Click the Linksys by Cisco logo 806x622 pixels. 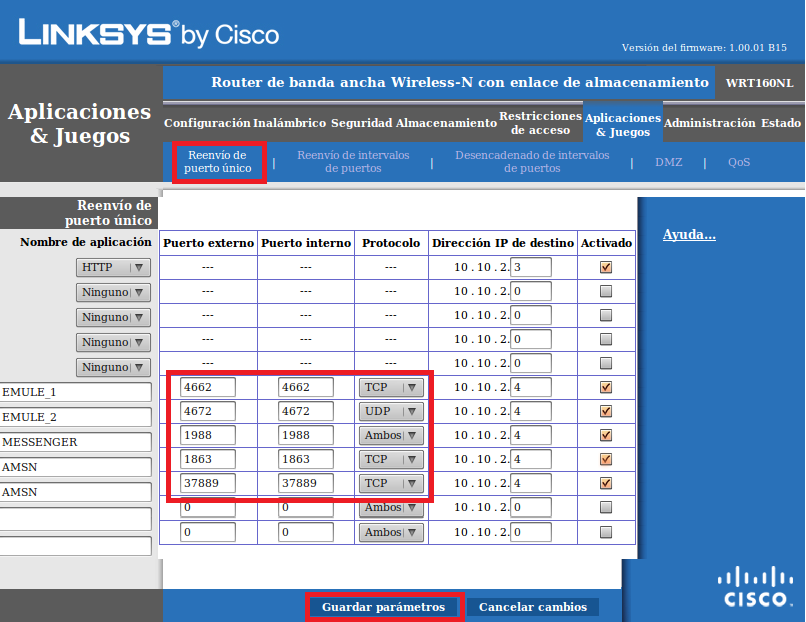[x=149, y=33]
